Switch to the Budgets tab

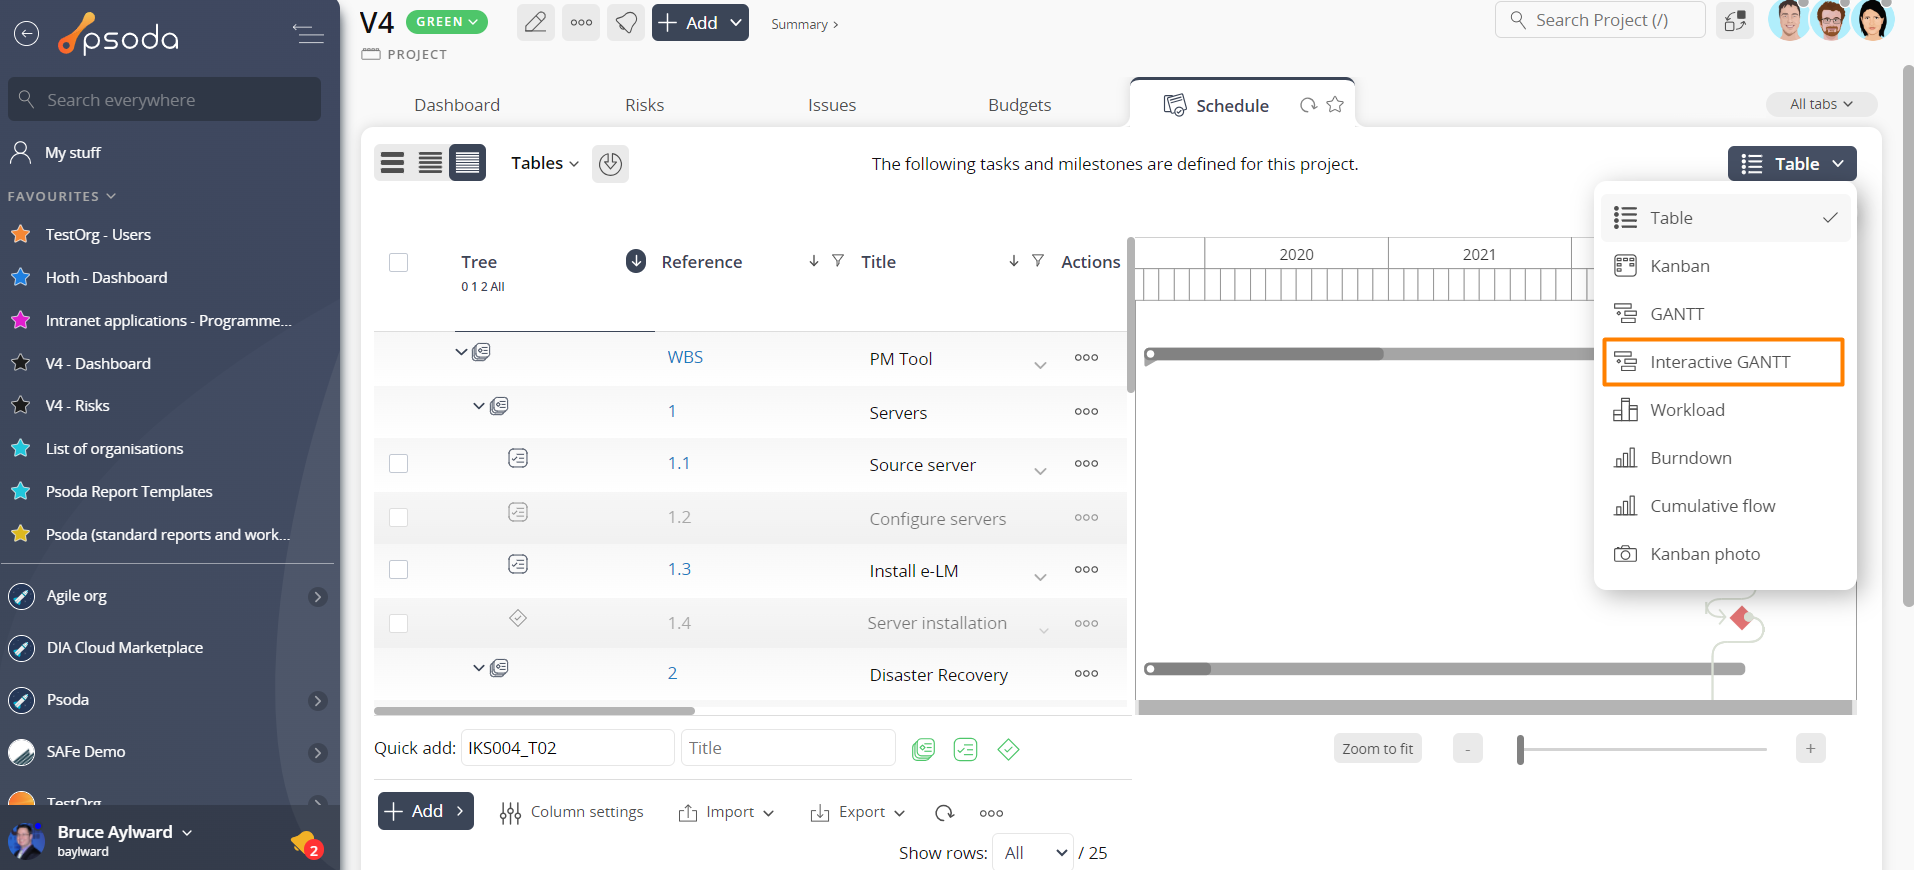tap(1019, 105)
